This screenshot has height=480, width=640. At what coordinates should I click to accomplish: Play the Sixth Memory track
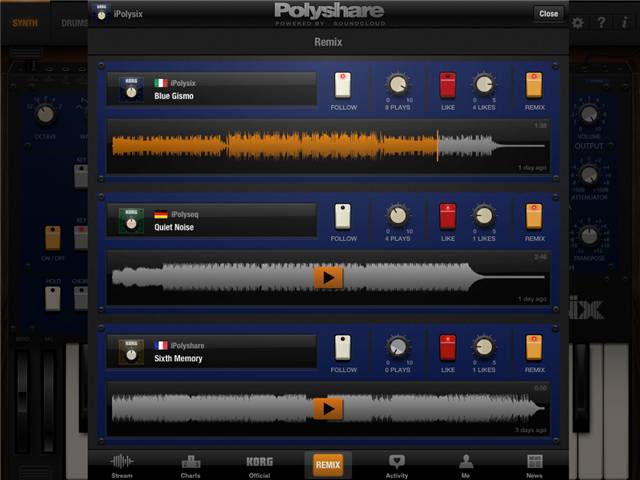click(x=328, y=409)
